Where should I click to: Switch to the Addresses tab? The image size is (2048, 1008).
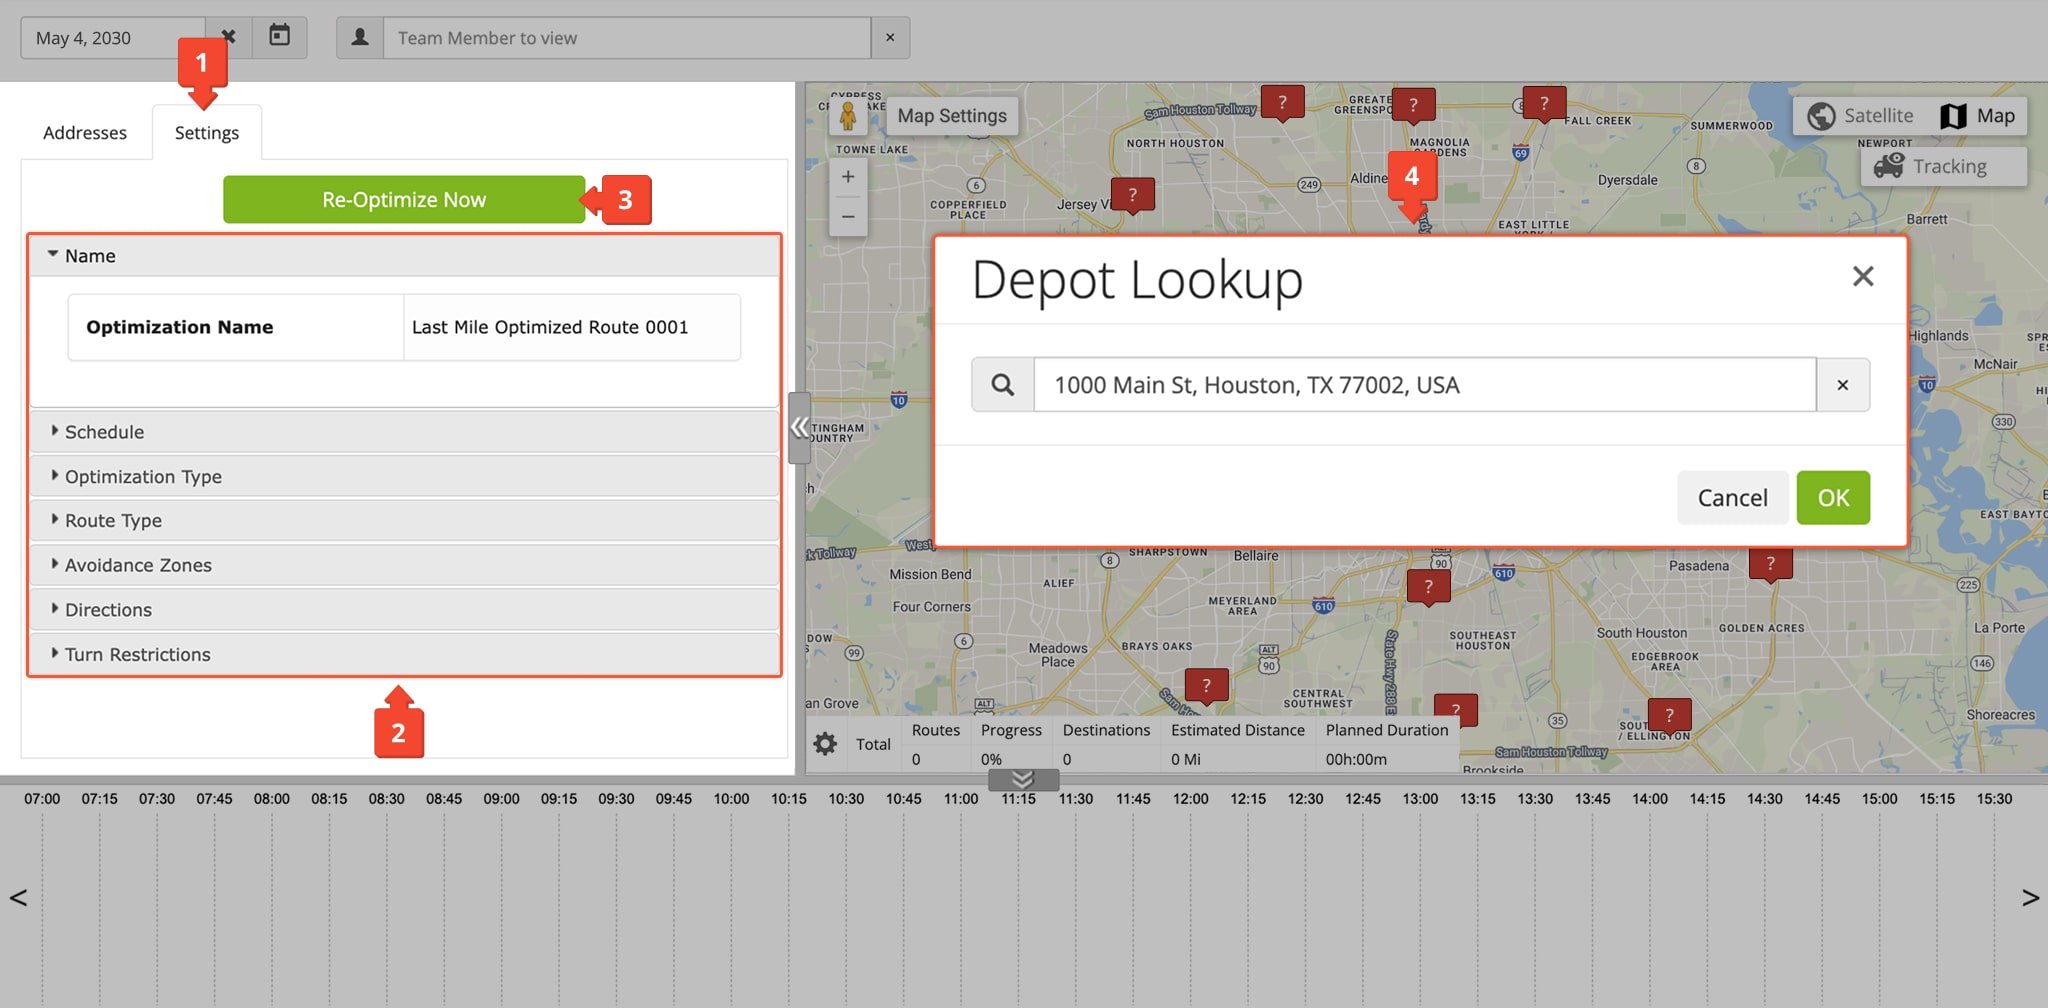pyautogui.click(x=85, y=133)
